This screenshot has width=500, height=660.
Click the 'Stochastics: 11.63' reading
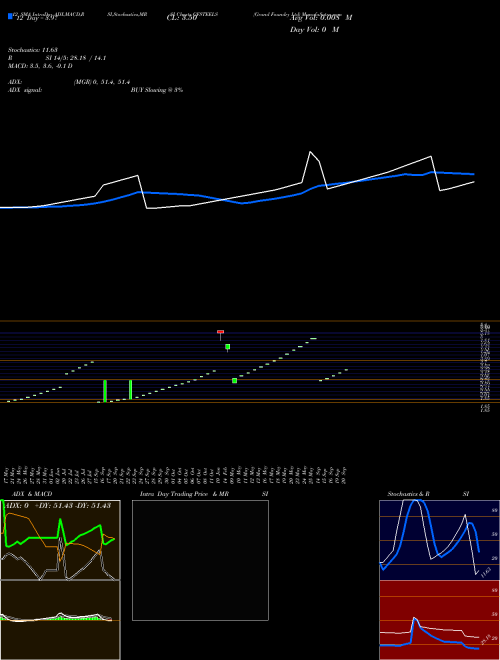click(x=32, y=50)
